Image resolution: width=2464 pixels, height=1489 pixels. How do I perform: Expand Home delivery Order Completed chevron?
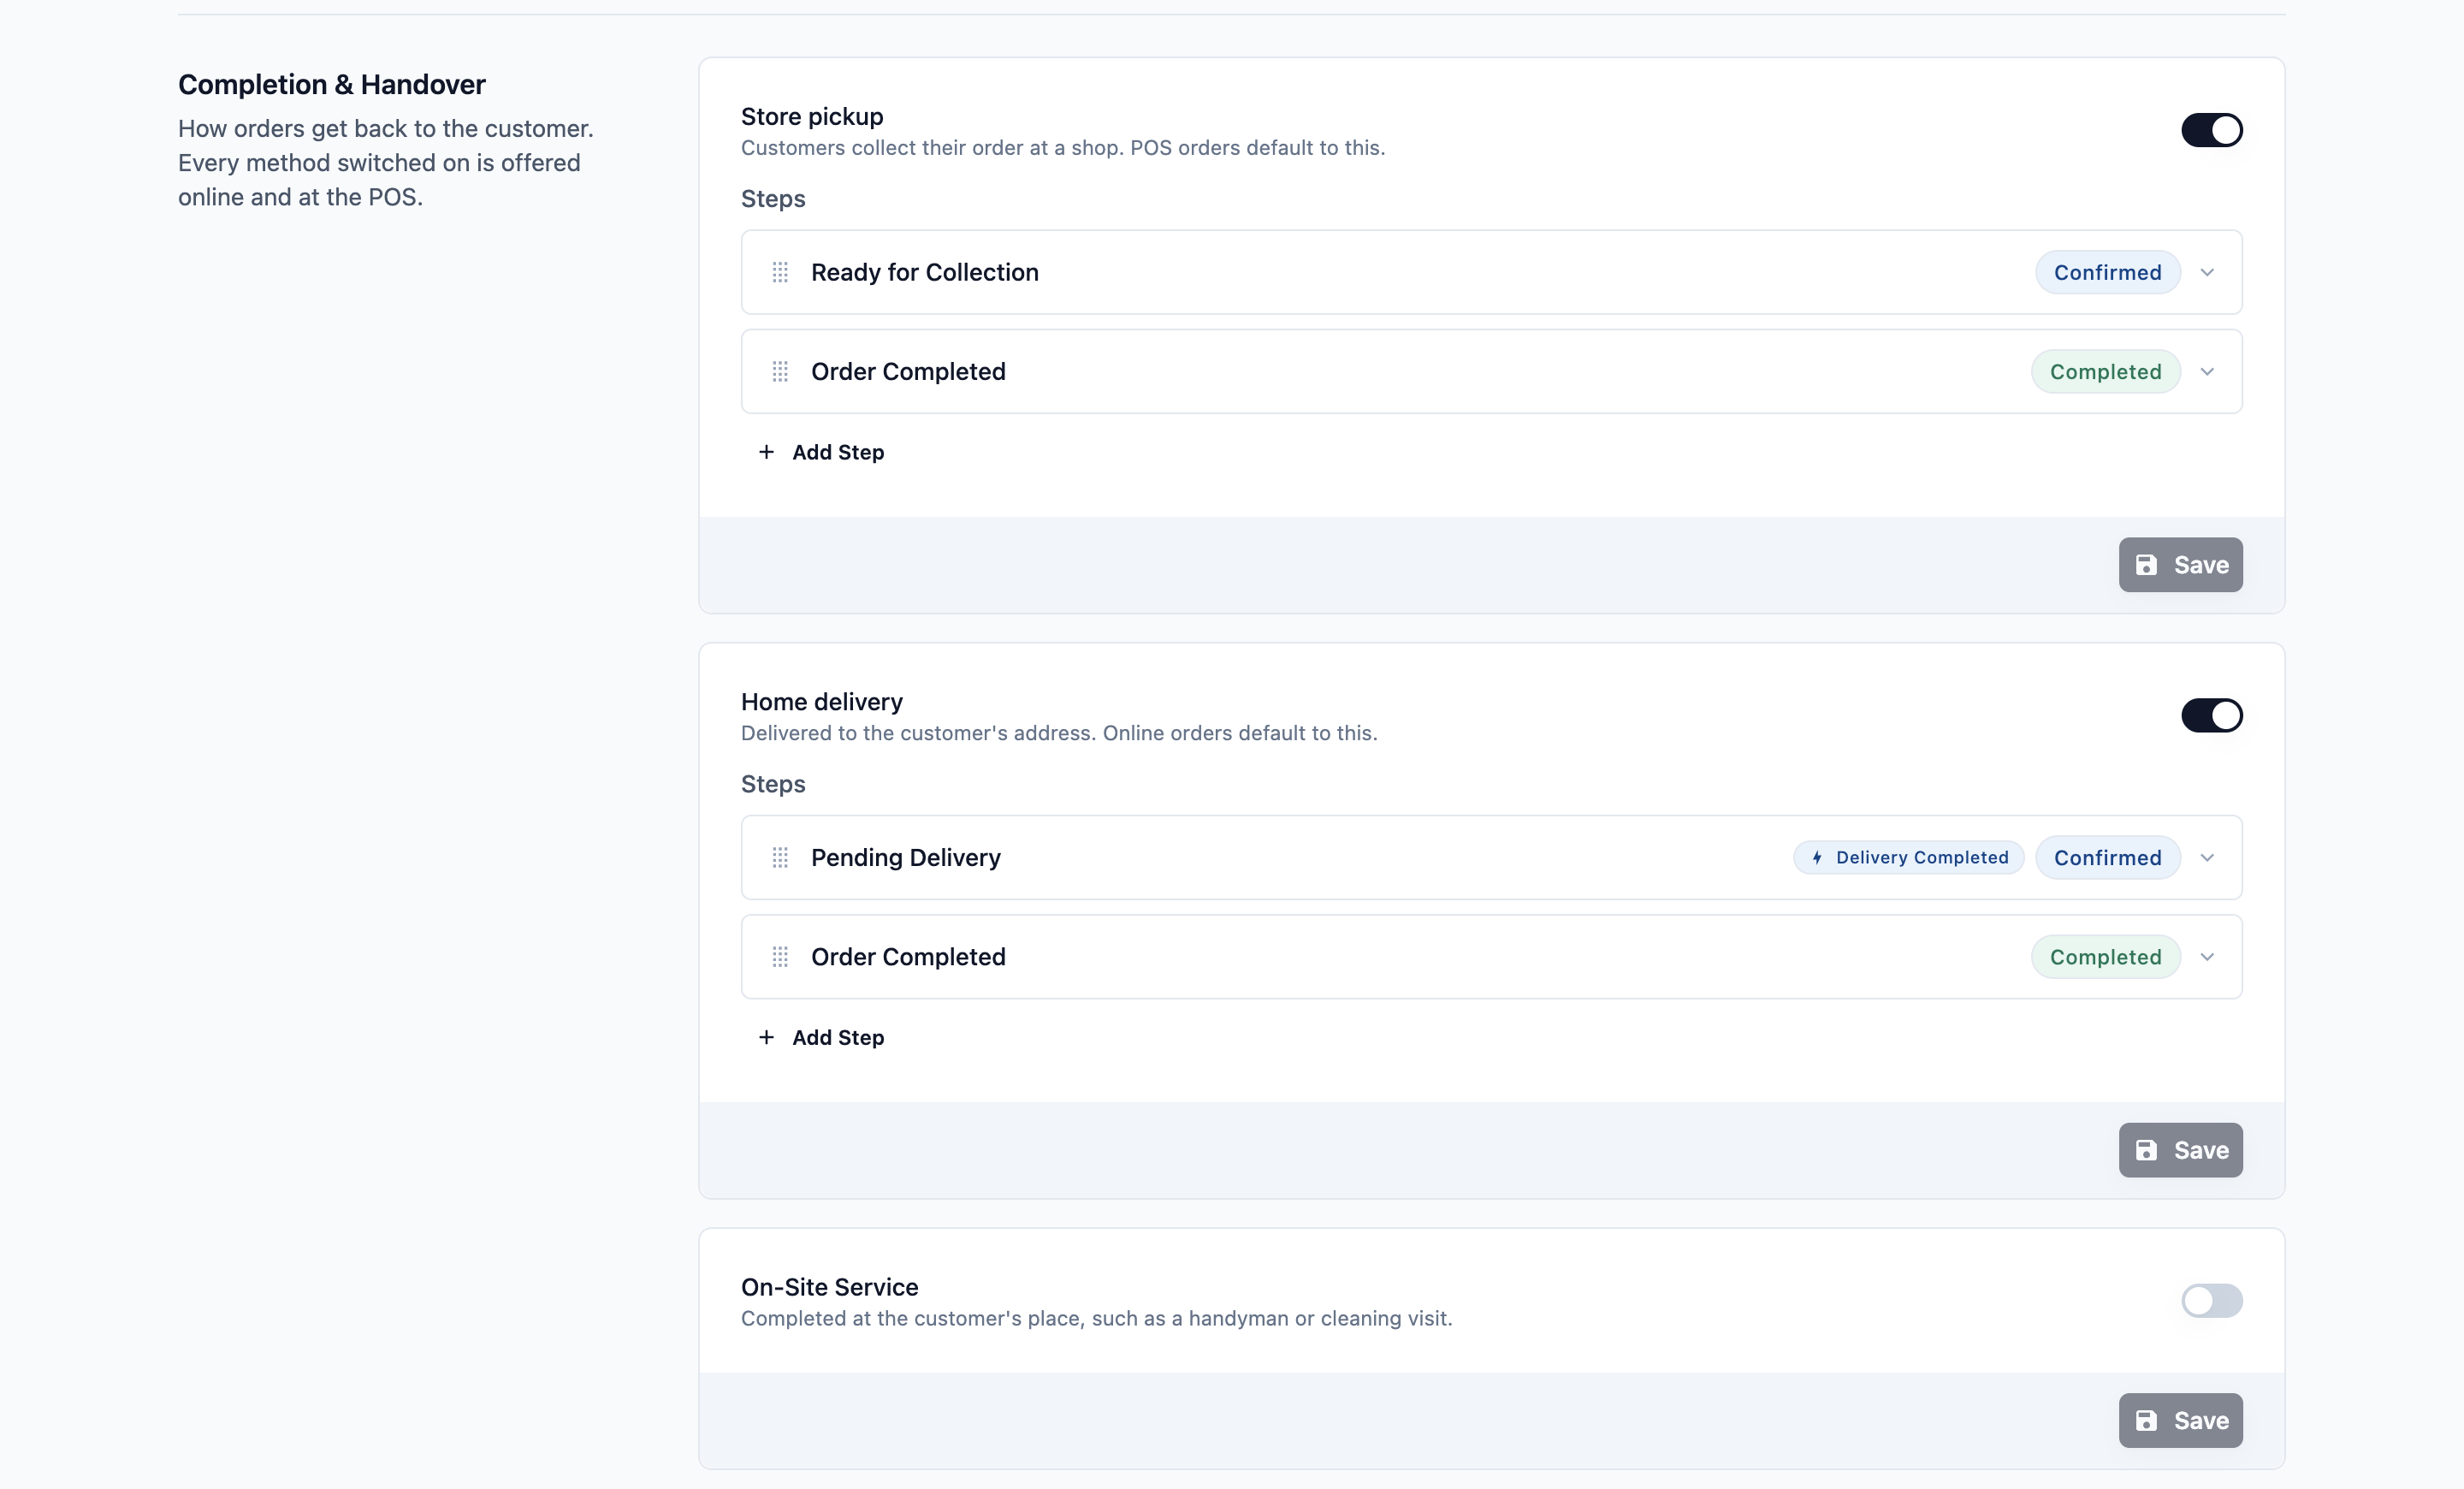tap(2207, 957)
